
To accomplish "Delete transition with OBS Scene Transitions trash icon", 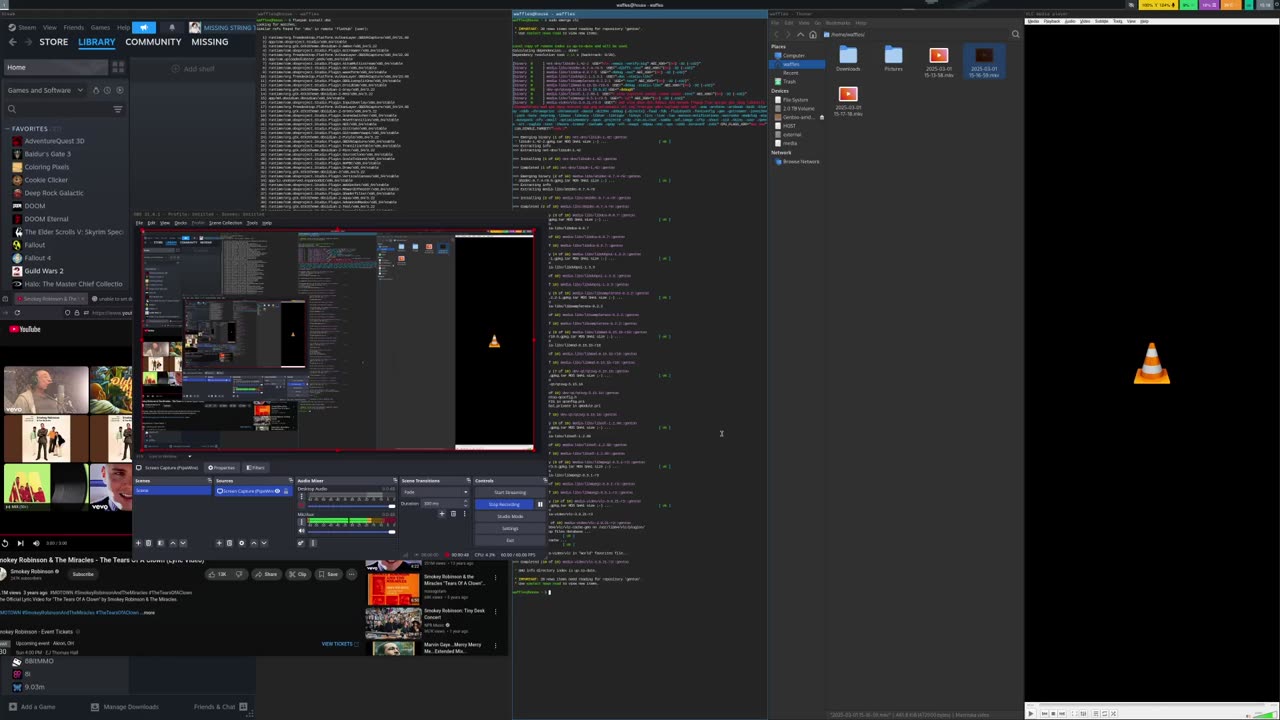I will [x=453, y=514].
